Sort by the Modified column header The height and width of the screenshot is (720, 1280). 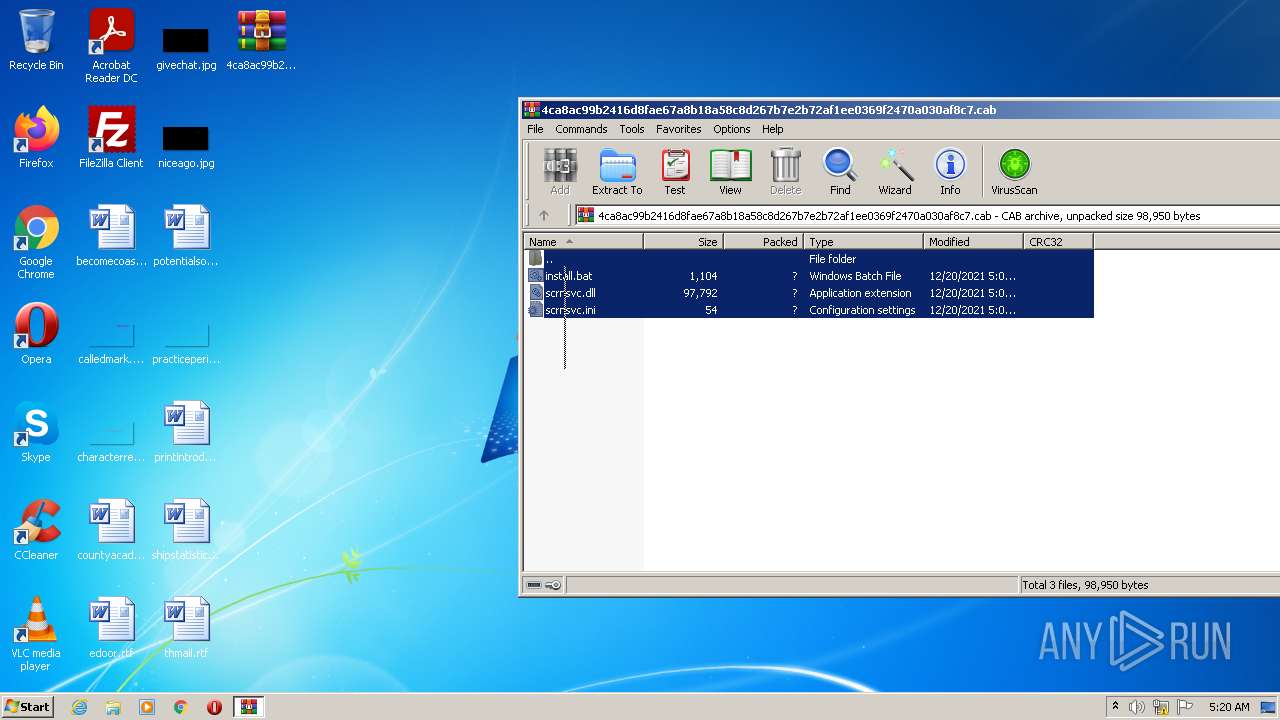(x=973, y=242)
